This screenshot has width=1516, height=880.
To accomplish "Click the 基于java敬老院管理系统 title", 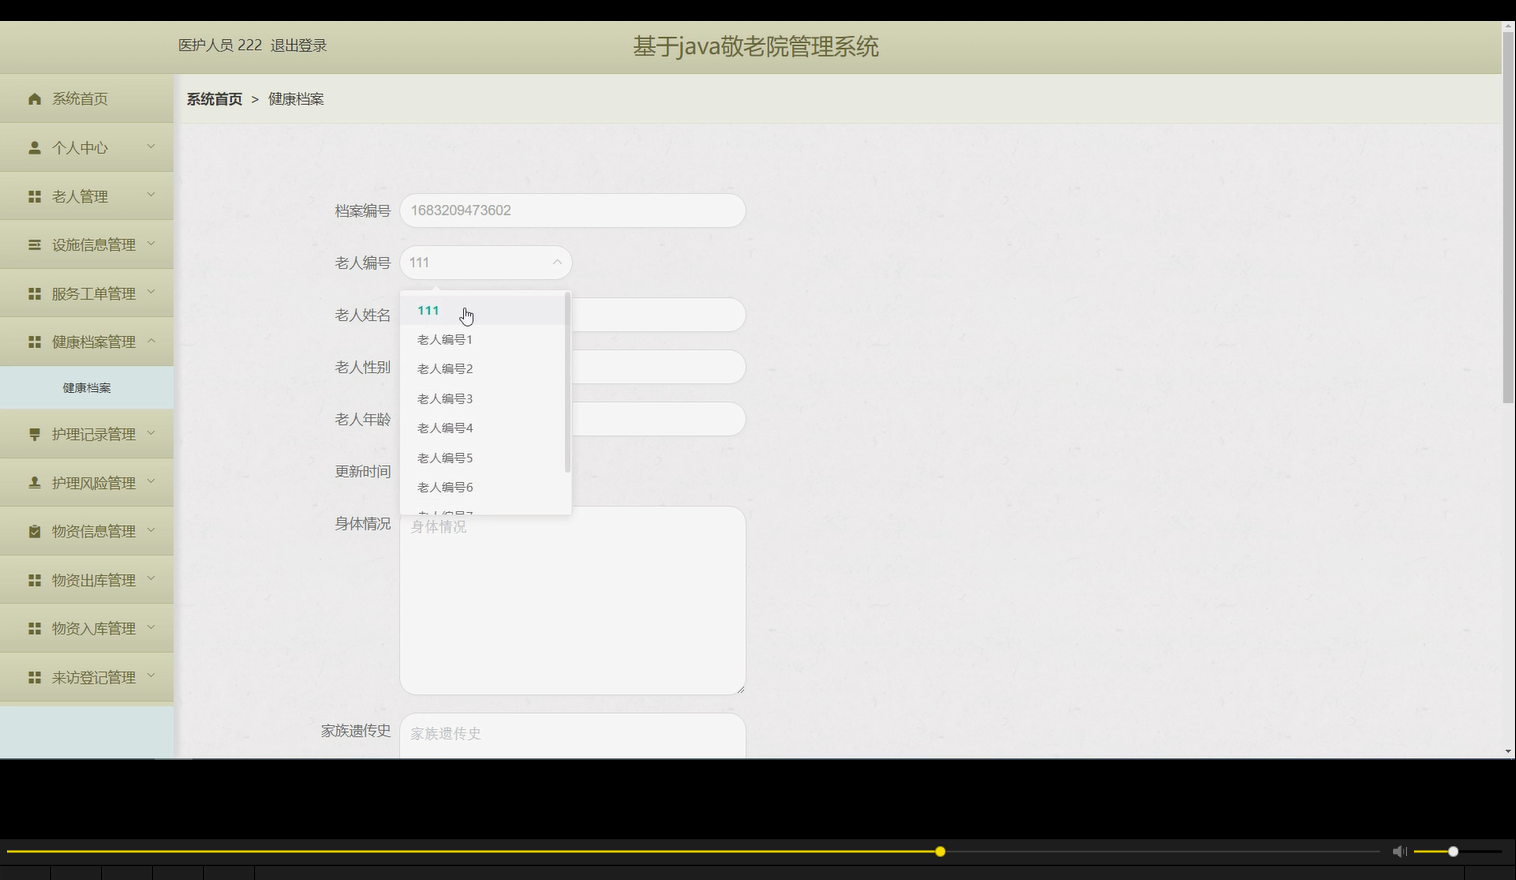I will [756, 47].
